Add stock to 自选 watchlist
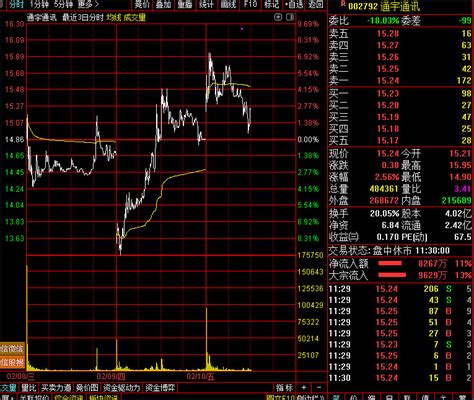Viewport: 474px width, 400px height. pos(294,4)
